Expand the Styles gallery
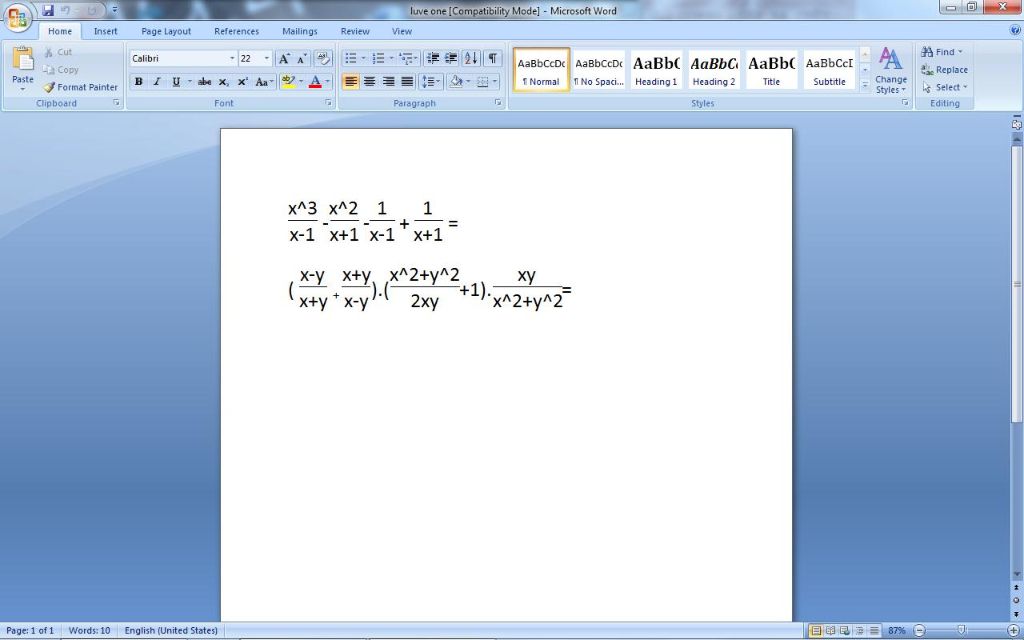1024x640 pixels. click(865, 86)
